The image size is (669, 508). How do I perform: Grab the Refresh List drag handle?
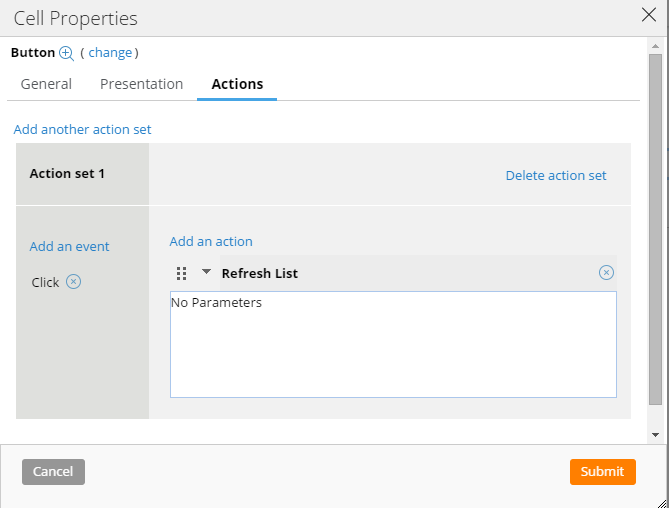(181, 273)
